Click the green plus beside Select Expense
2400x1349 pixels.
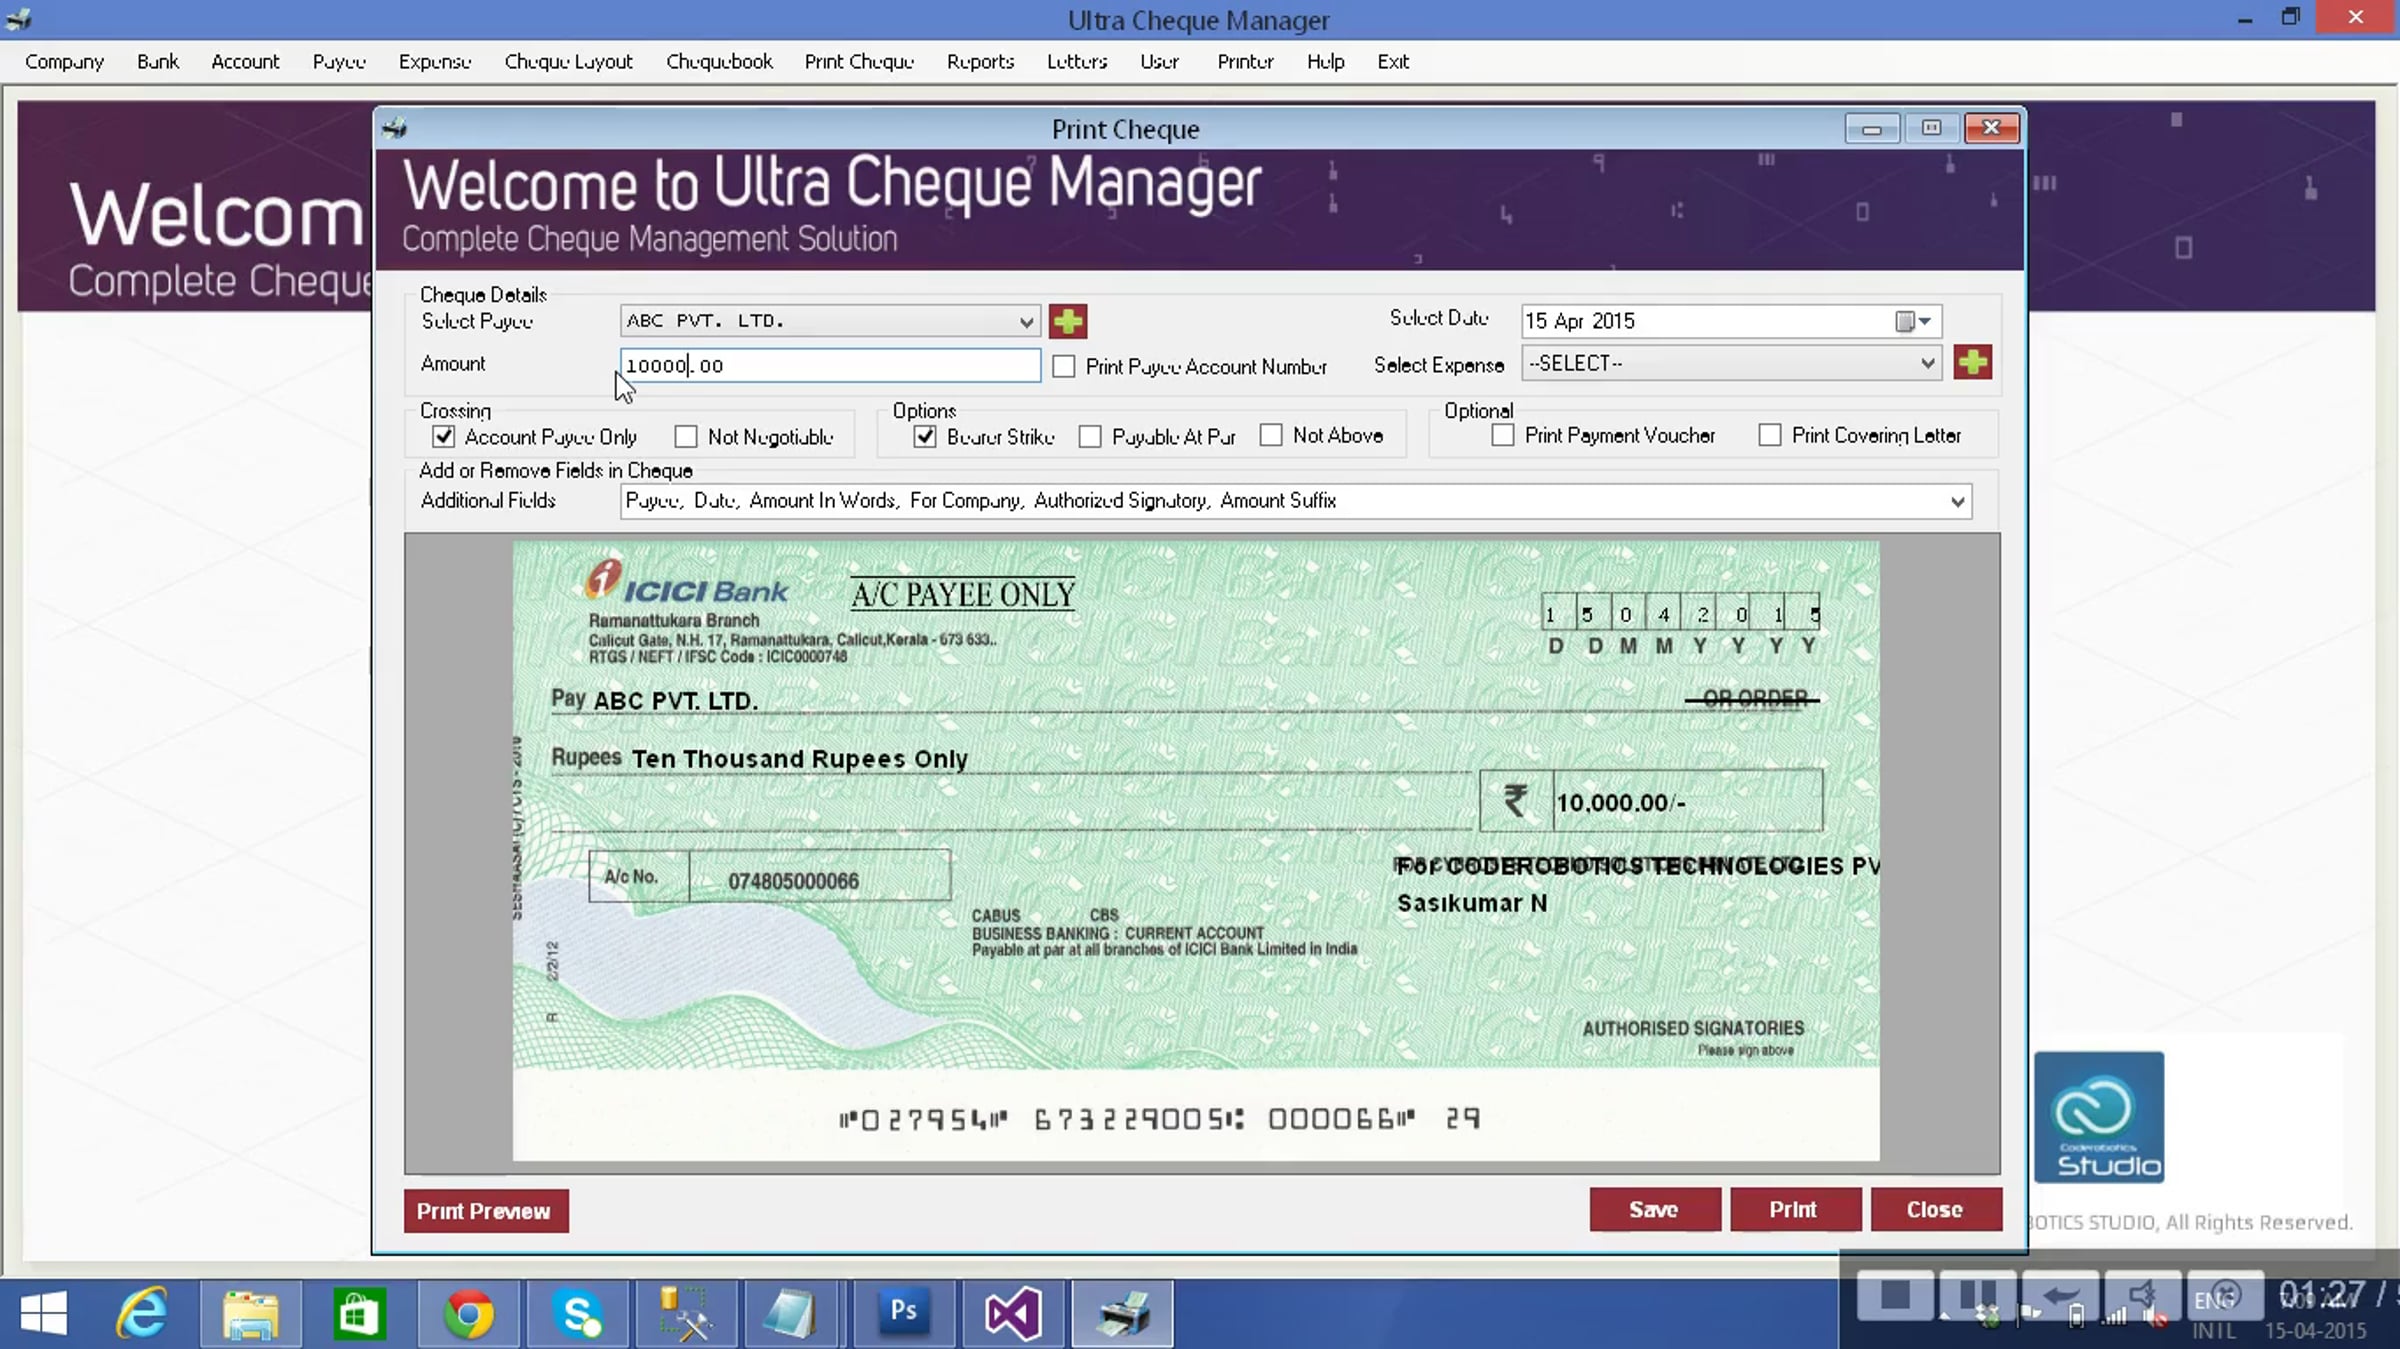[1972, 362]
